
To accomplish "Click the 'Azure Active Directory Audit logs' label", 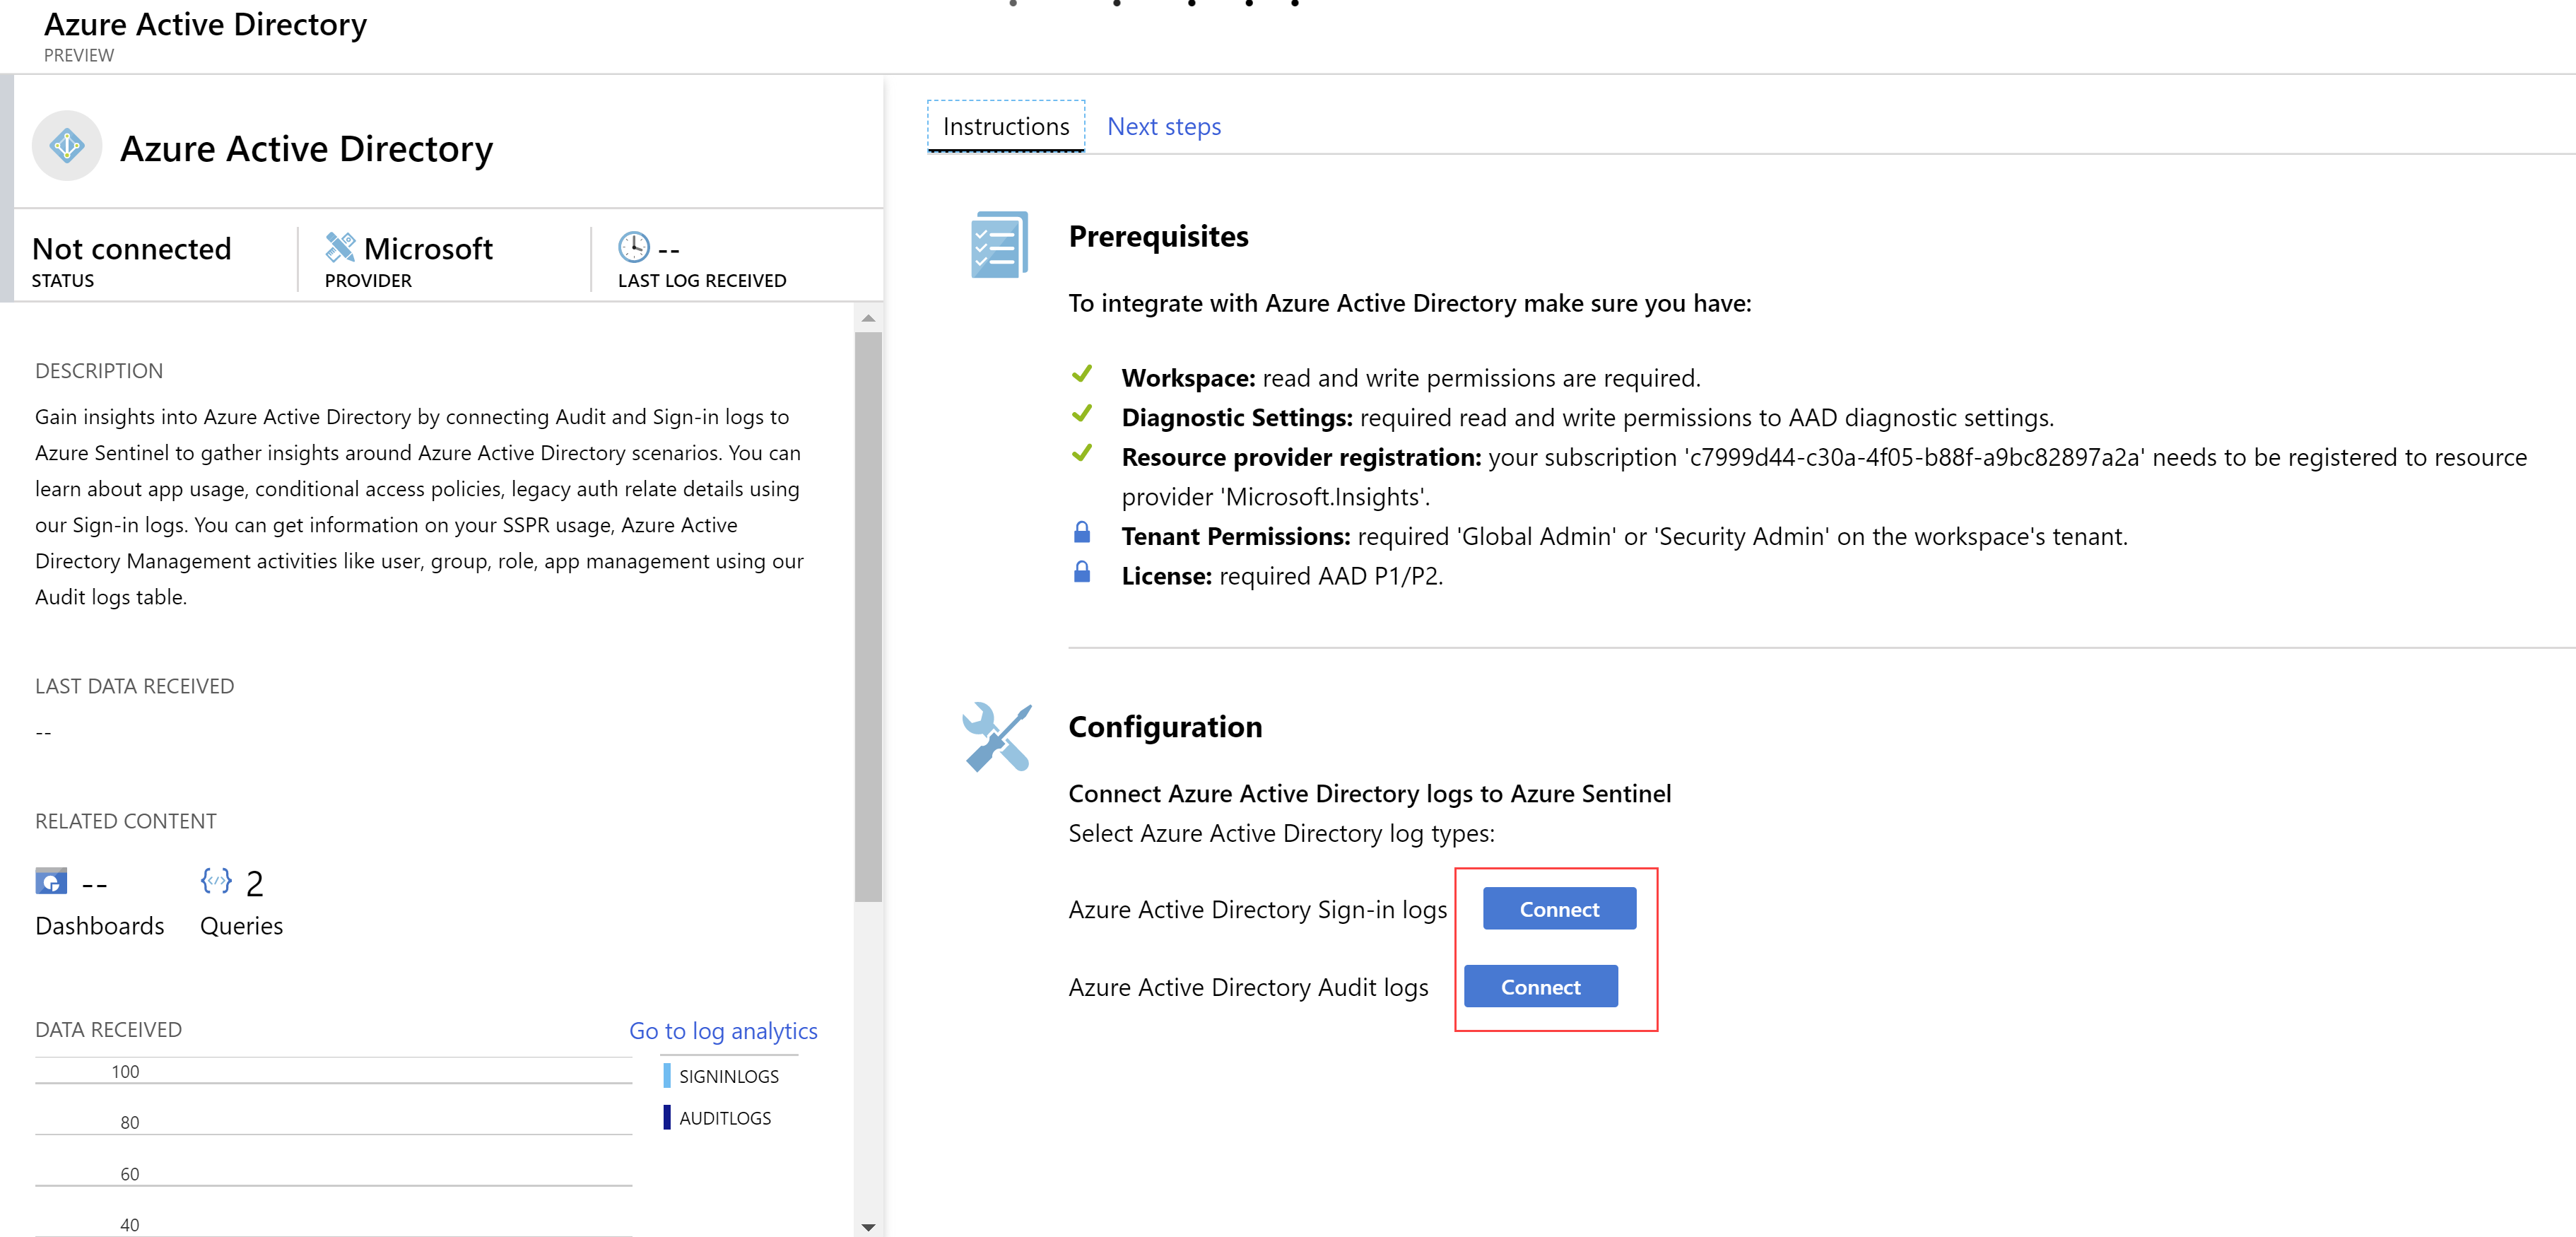I will click(1248, 988).
